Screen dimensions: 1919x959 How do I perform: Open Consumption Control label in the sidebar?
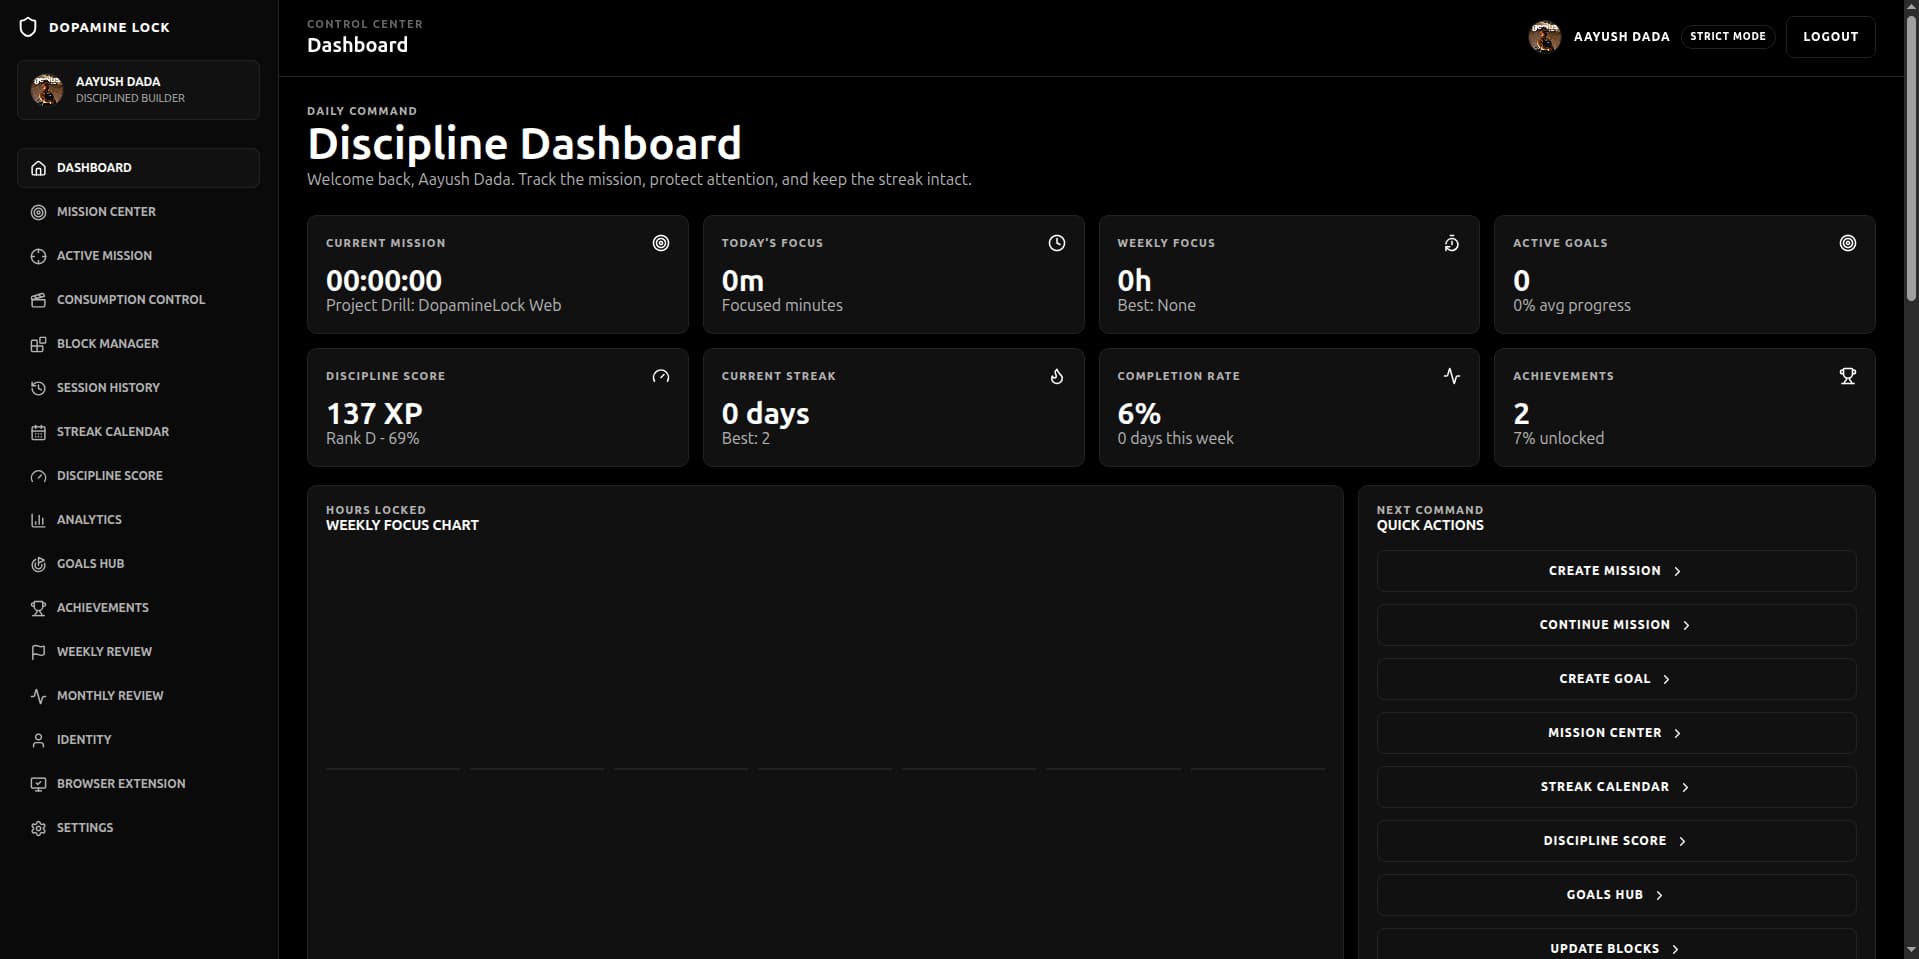131,300
